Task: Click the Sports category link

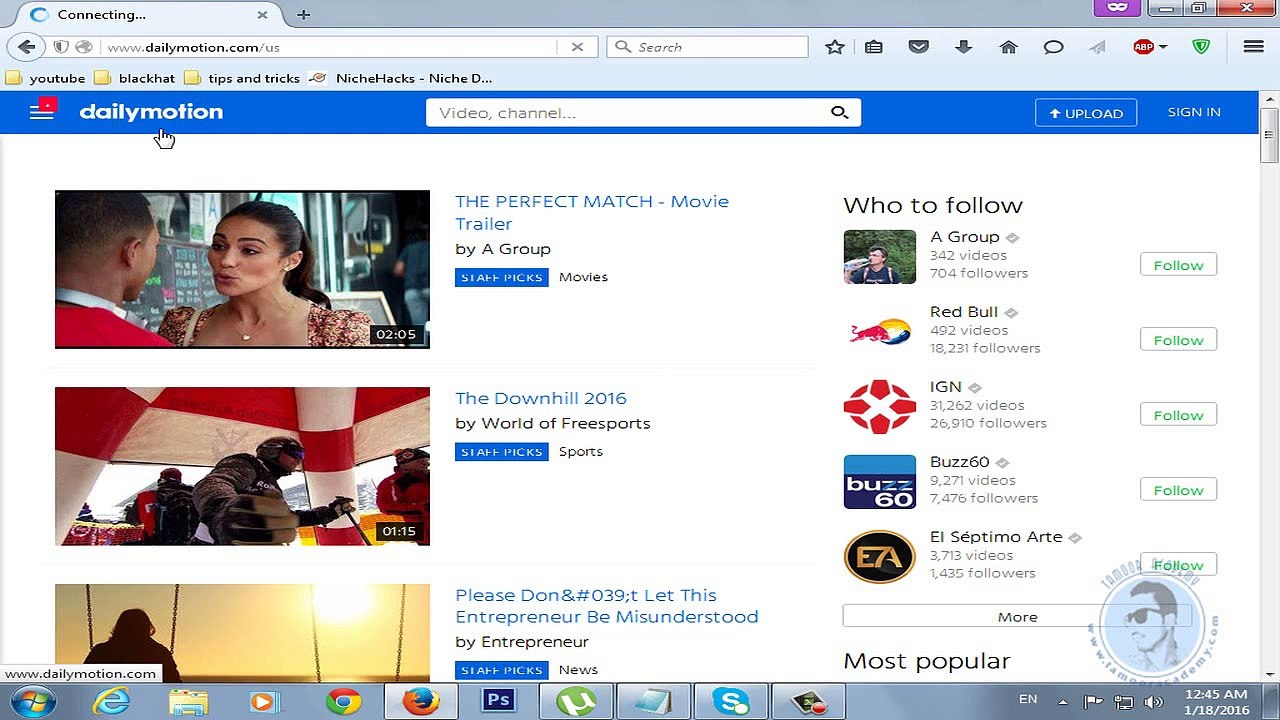Action: tap(581, 451)
